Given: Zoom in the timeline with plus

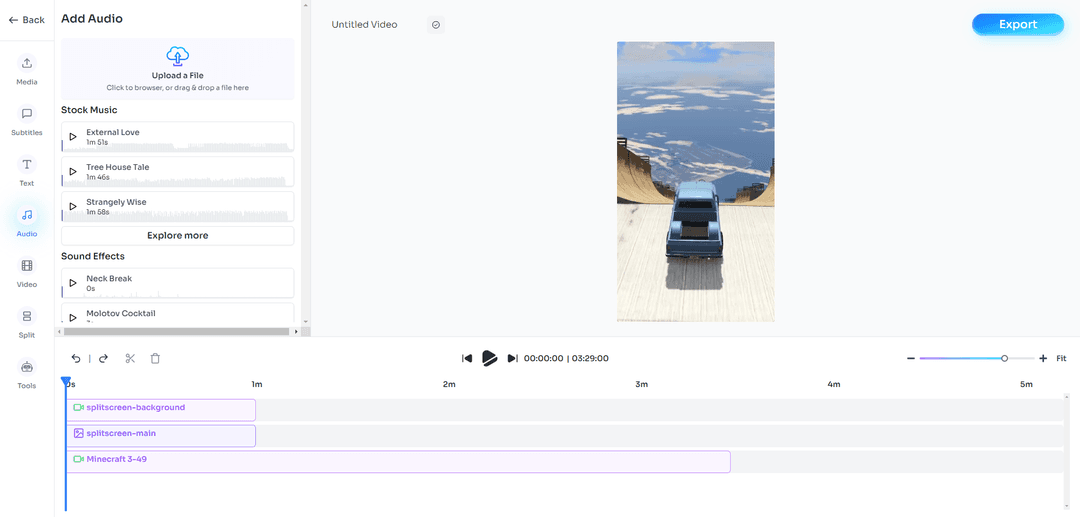Looking at the screenshot, I should [x=1043, y=358].
